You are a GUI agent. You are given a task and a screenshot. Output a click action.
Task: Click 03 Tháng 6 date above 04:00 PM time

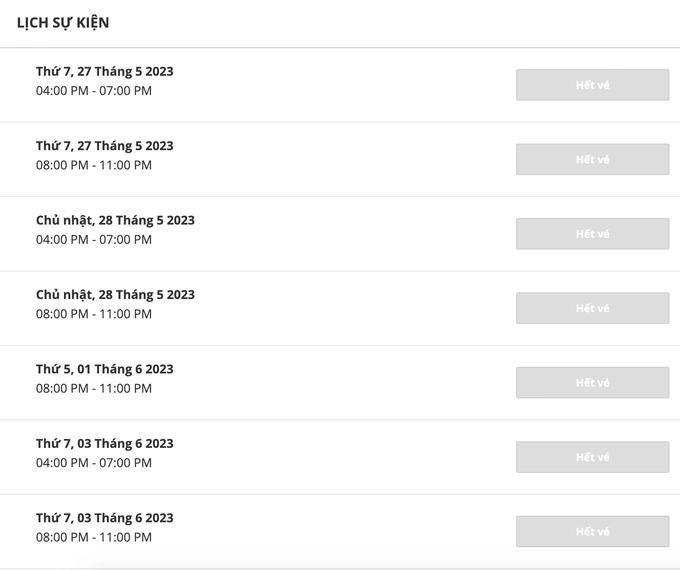click(104, 444)
